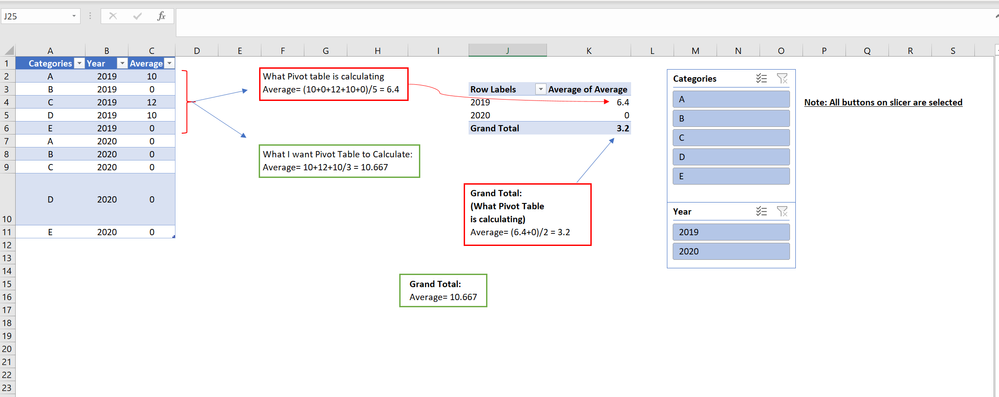This screenshot has width=999, height=397.
Task: Open the Categories column filter dropdown
Action: point(79,63)
